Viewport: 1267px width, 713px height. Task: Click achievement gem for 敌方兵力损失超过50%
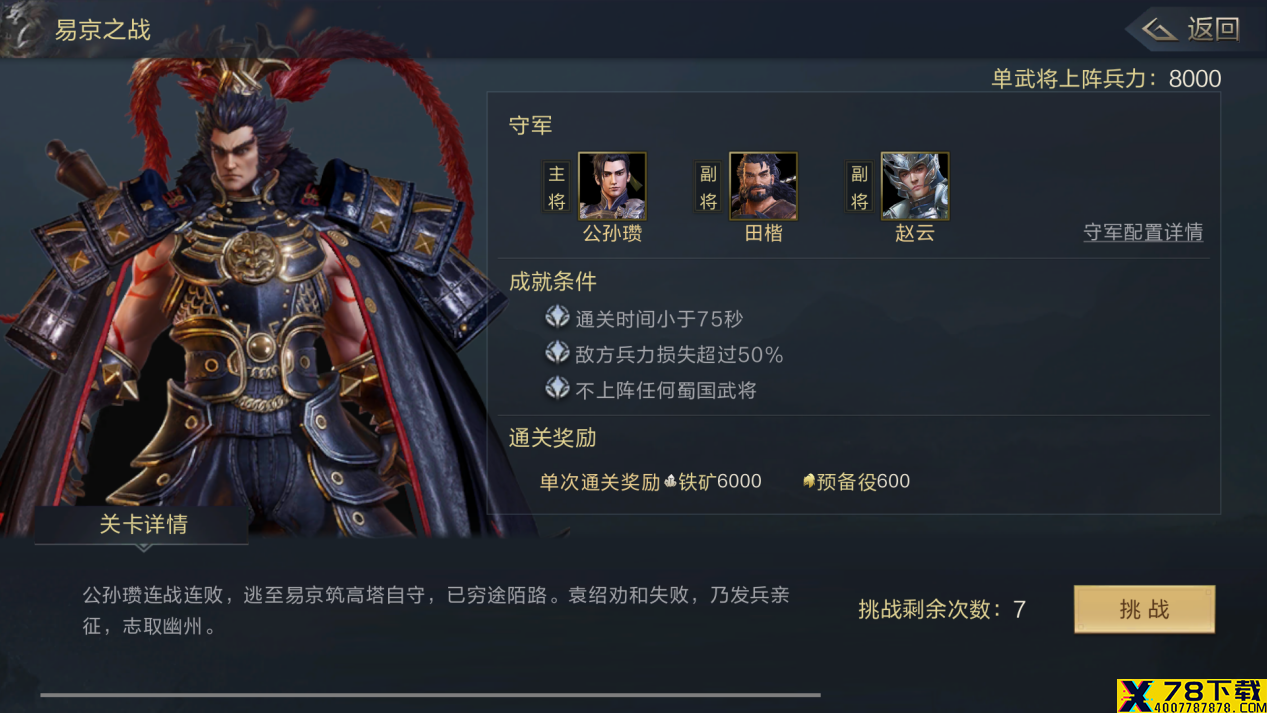click(x=557, y=353)
